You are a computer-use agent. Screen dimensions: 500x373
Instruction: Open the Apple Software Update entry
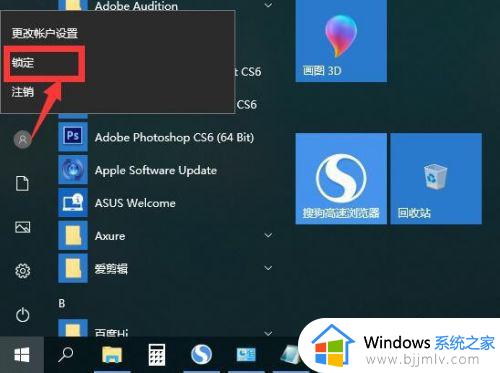point(156,170)
